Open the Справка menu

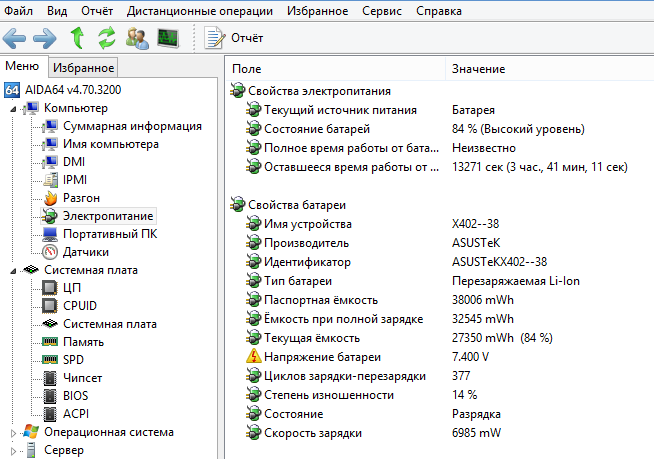pos(439,11)
